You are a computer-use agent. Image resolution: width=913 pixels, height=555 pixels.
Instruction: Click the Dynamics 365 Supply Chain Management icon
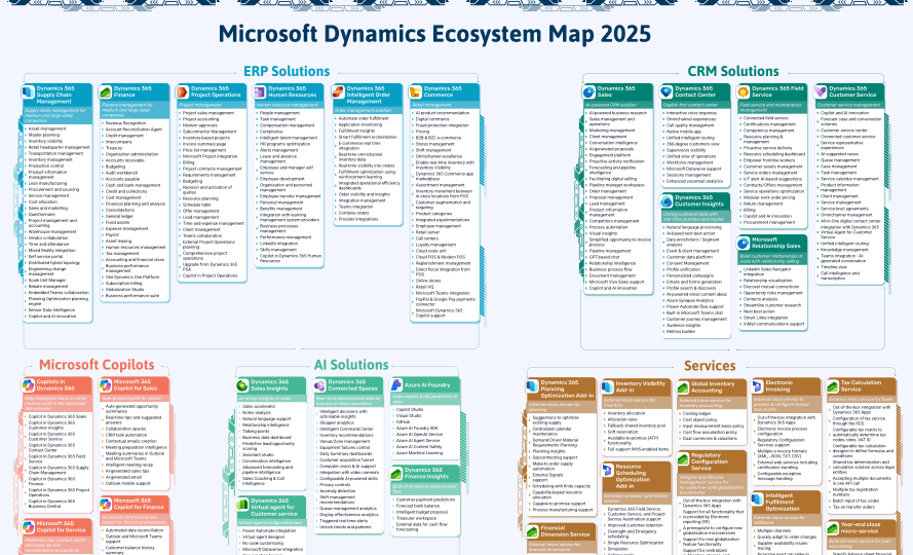coord(29,92)
